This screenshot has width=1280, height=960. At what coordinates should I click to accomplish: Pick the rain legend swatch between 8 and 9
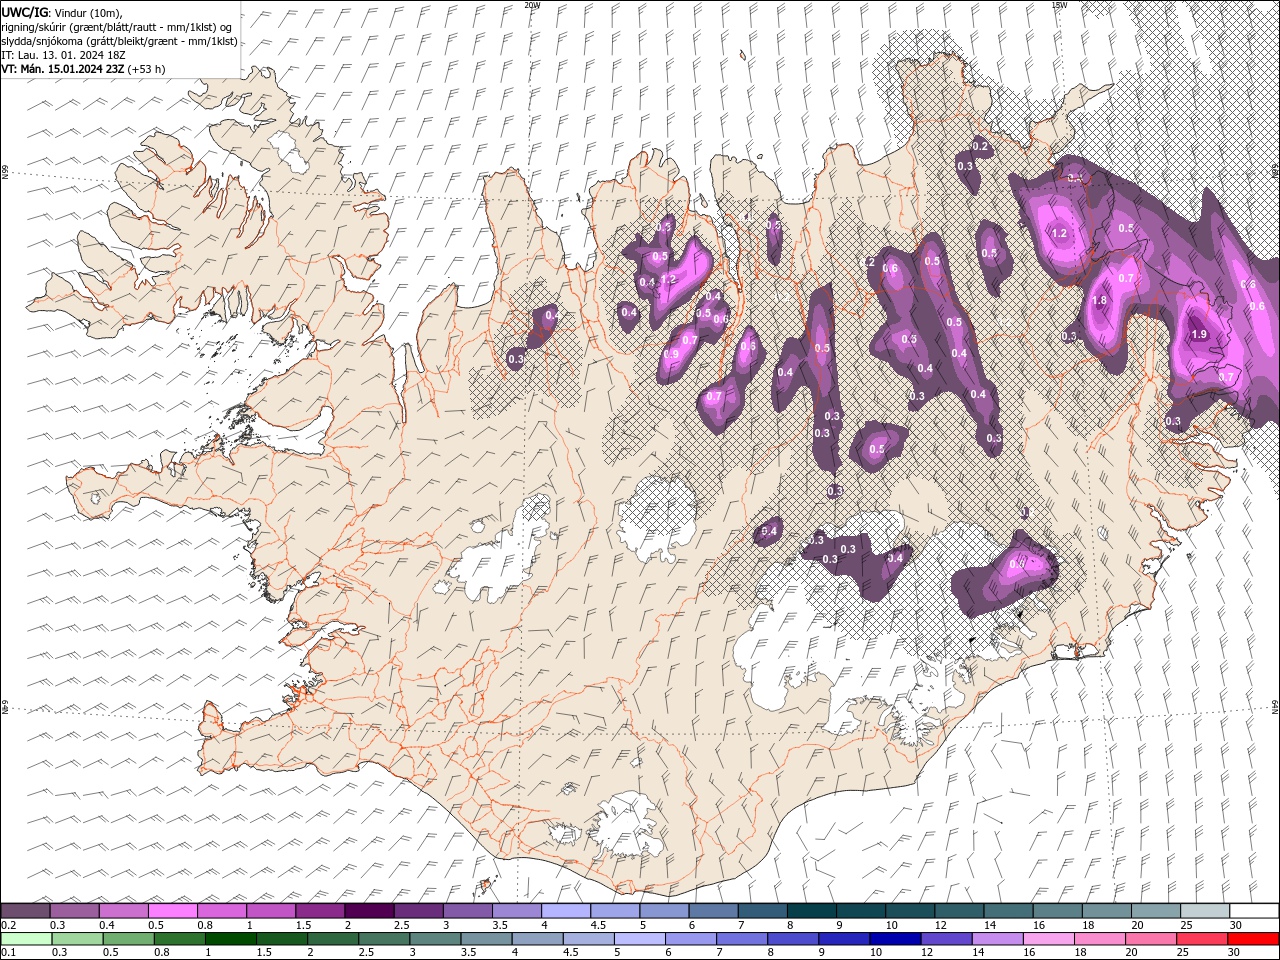(x=792, y=938)
